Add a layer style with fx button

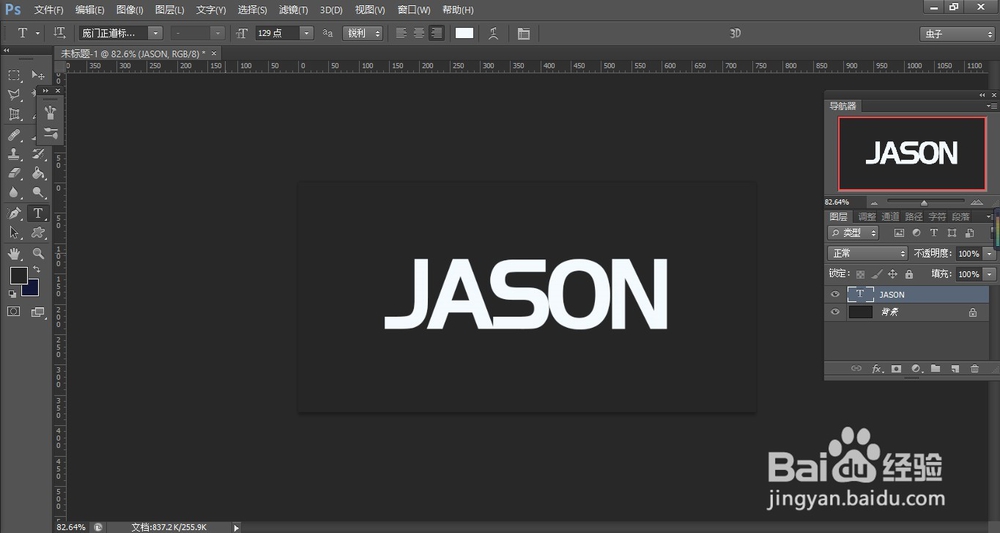(877, 369)
